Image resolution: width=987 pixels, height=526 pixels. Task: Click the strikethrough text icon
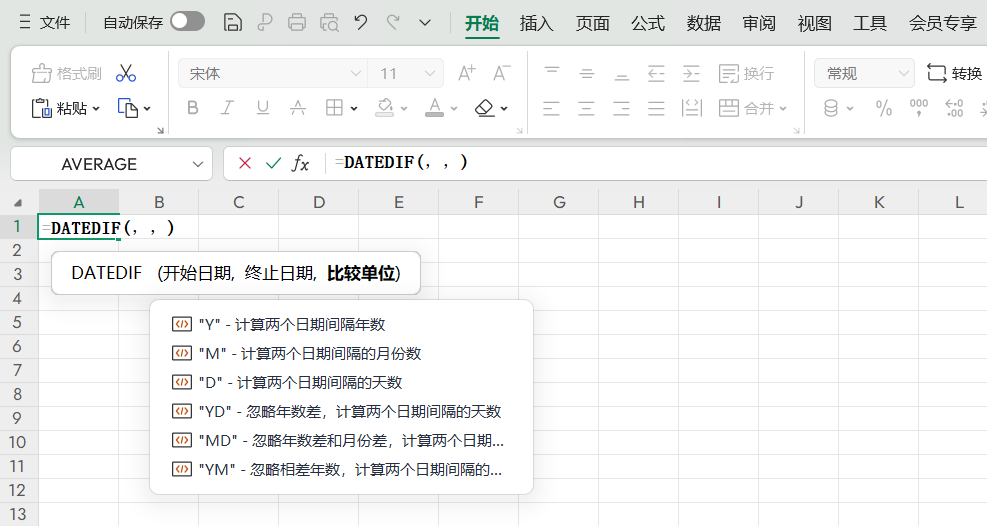(x=297, y=108)
